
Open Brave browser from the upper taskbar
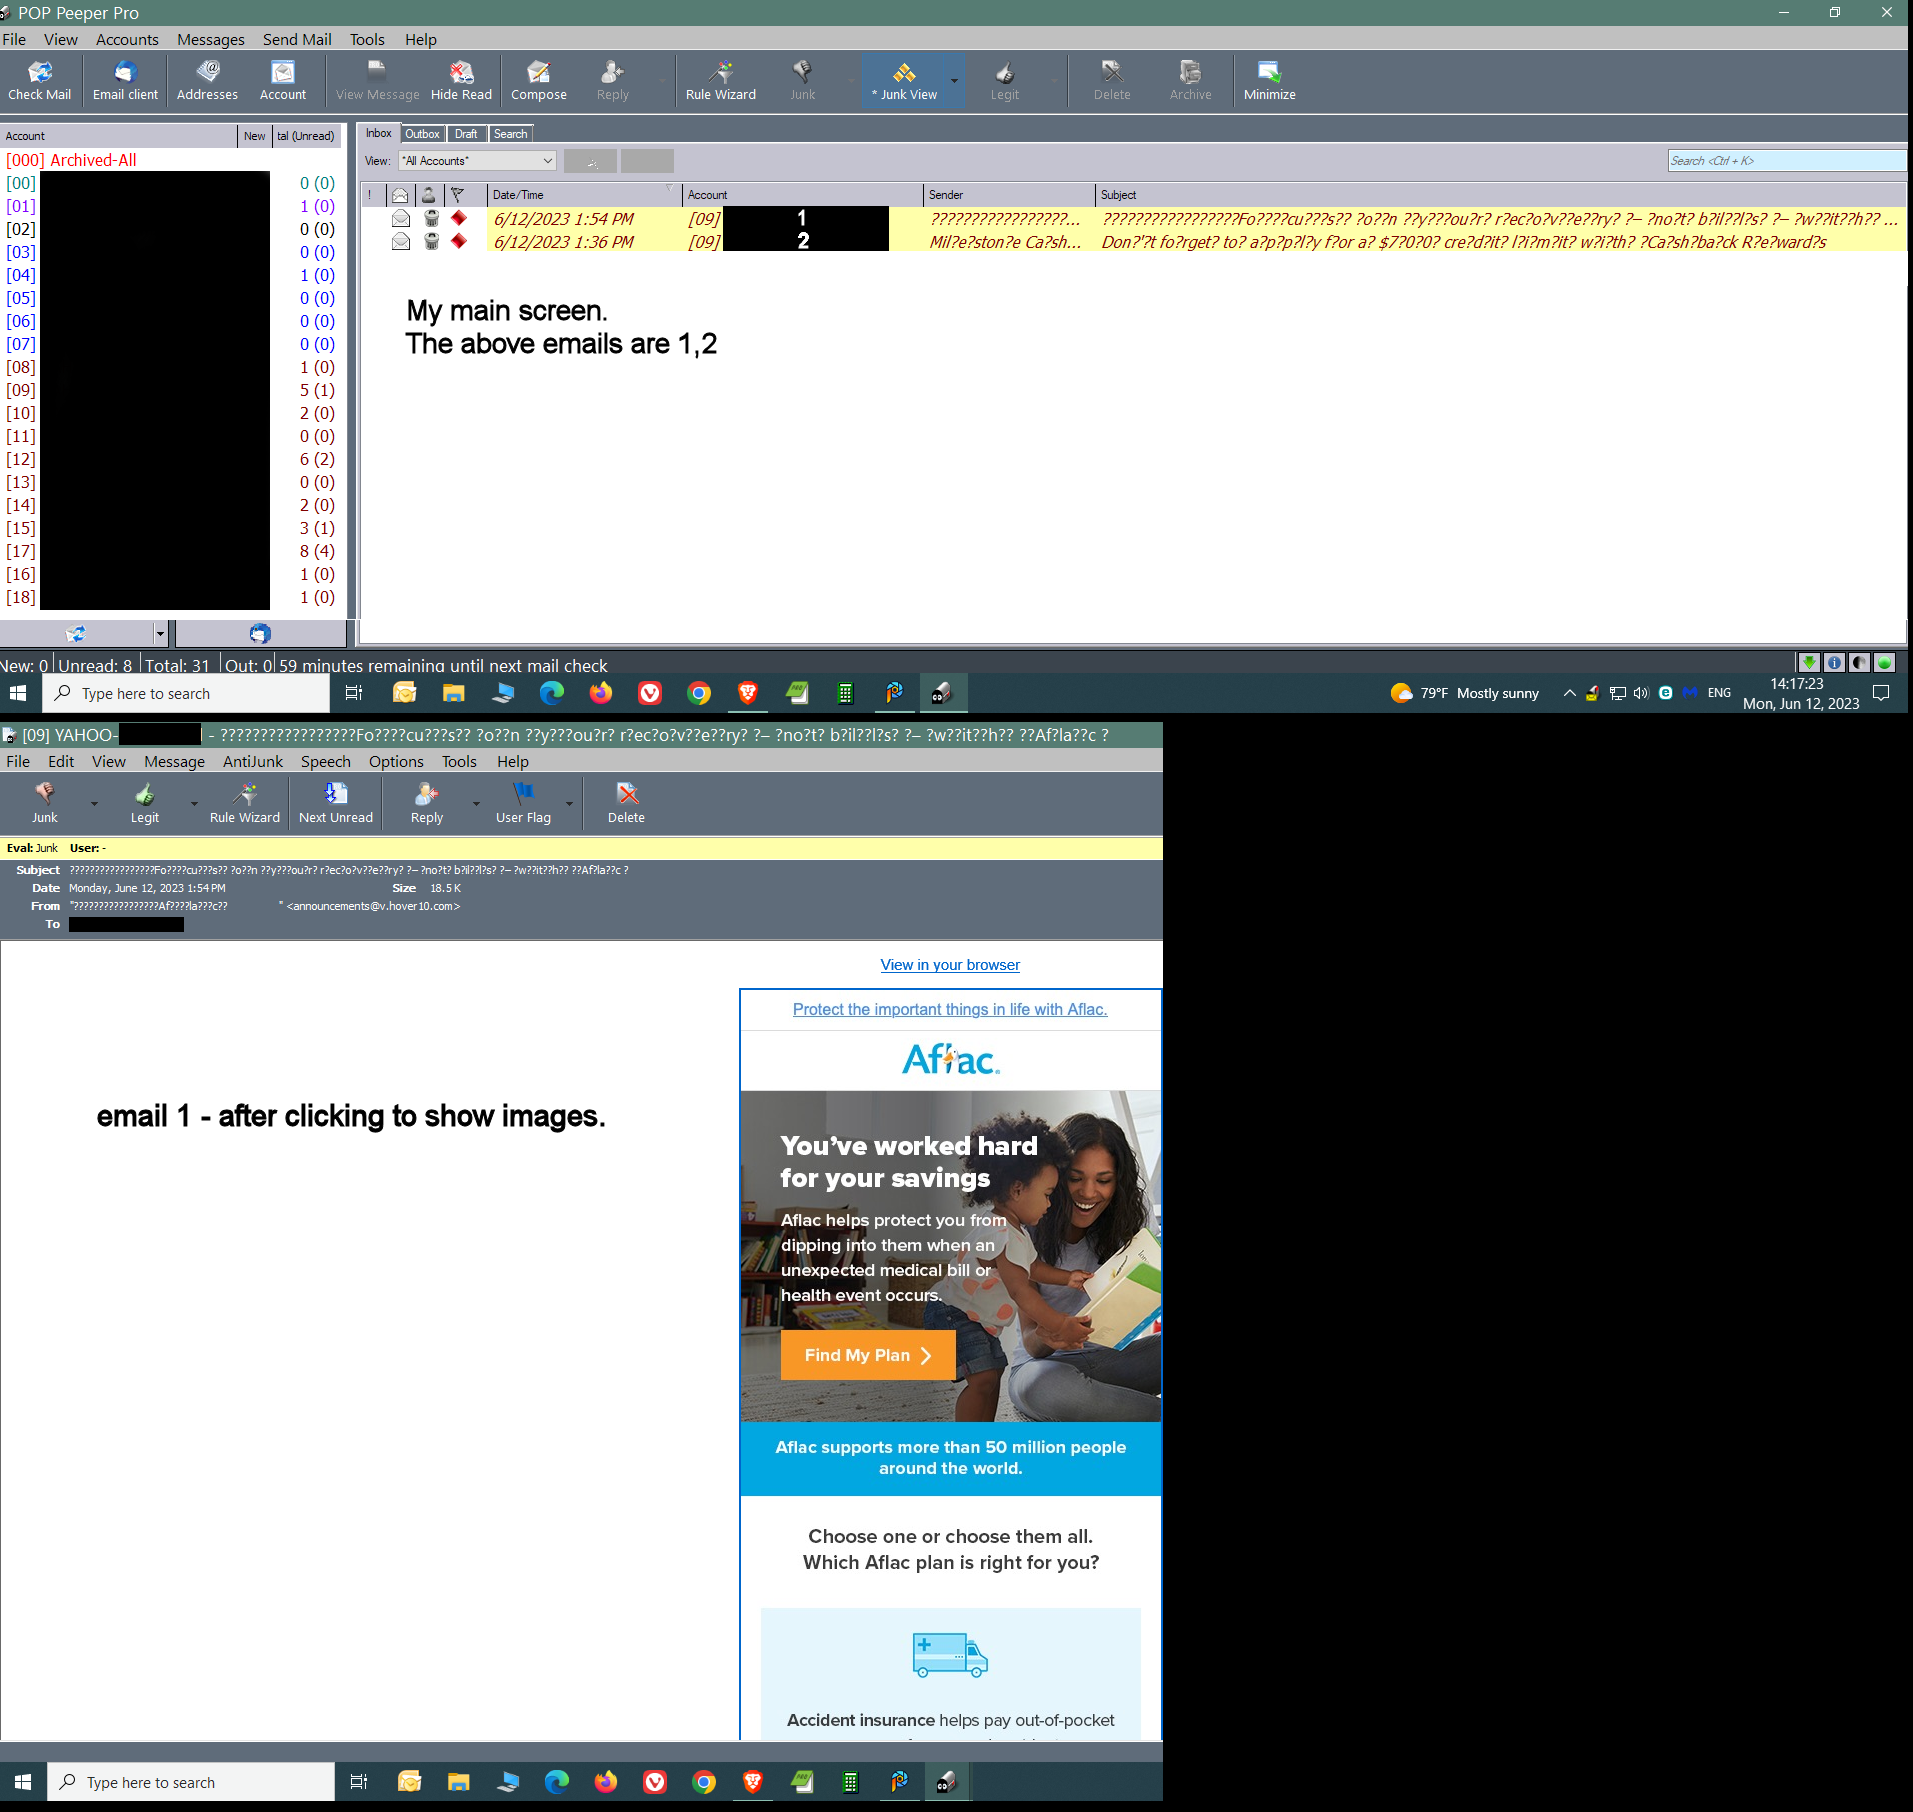pyautogui.click(x=747, y=693)
